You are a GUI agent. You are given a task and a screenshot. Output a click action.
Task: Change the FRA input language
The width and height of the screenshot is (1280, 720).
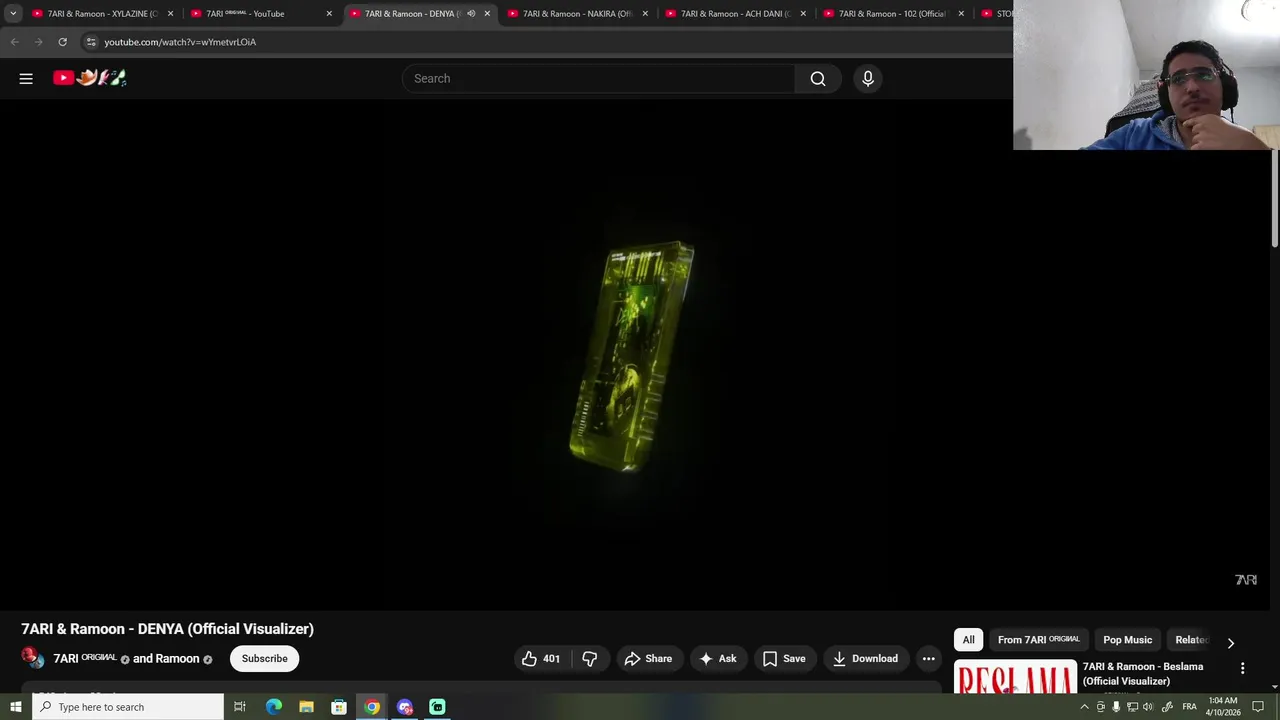click(x=1189, y=707)
